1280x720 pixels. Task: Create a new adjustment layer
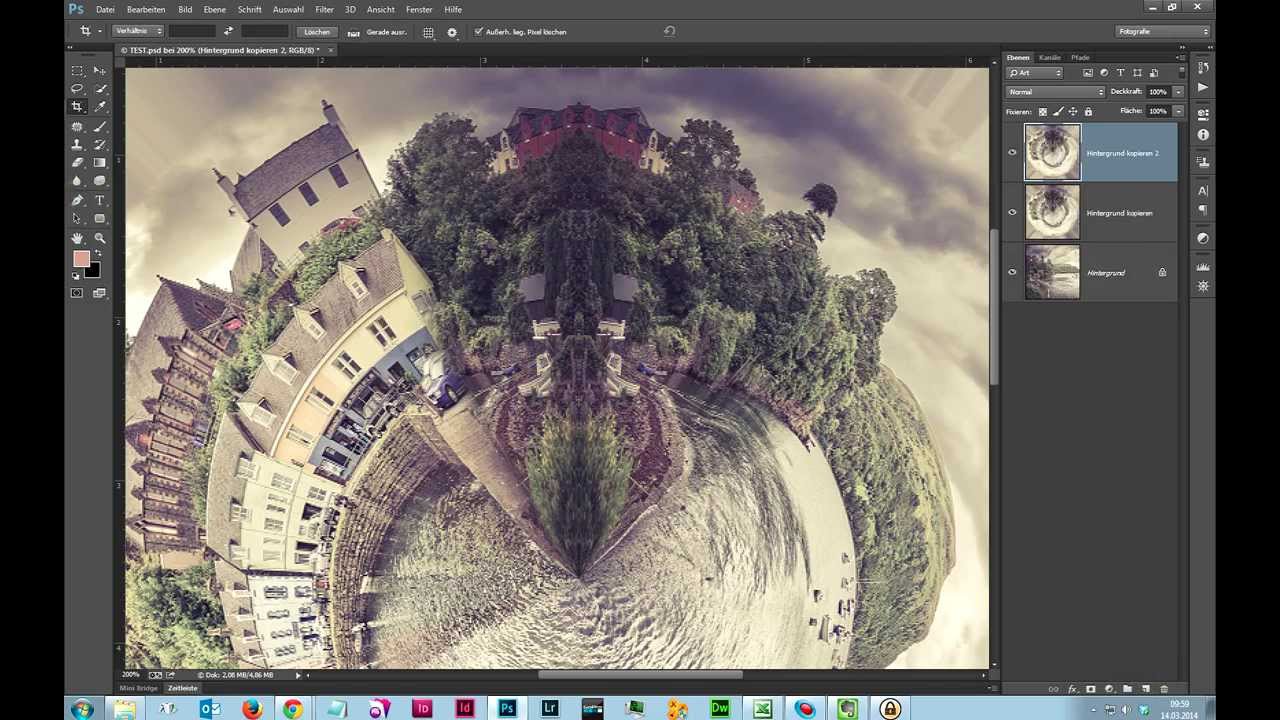point(1109,689)
